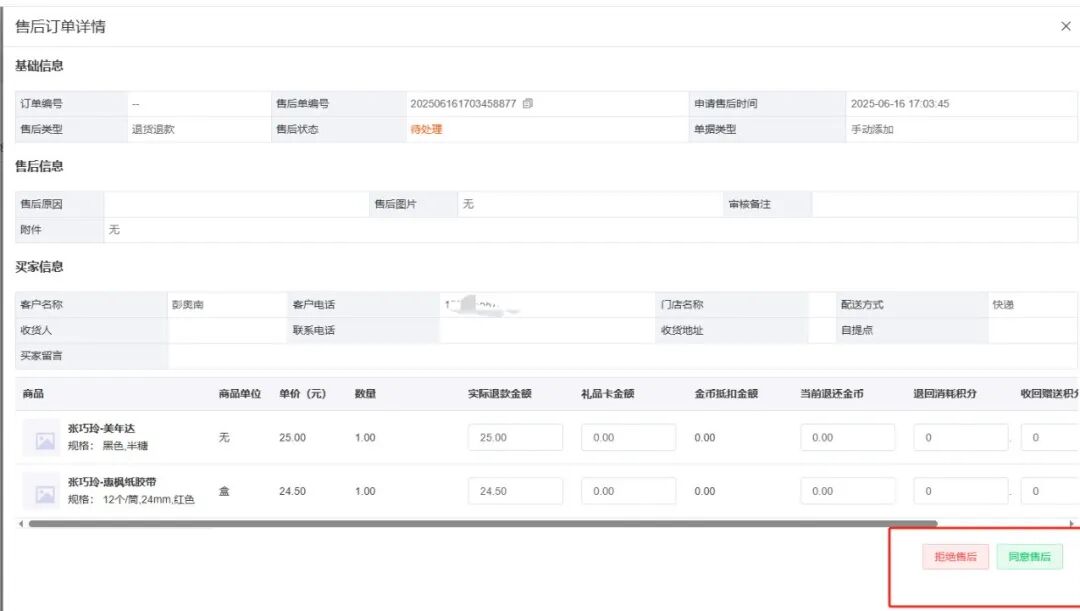Image resolution: width=1080 pixels, height=611 pixels.
Task: Click the 买家信息 section heading
Action: point(39,267)
